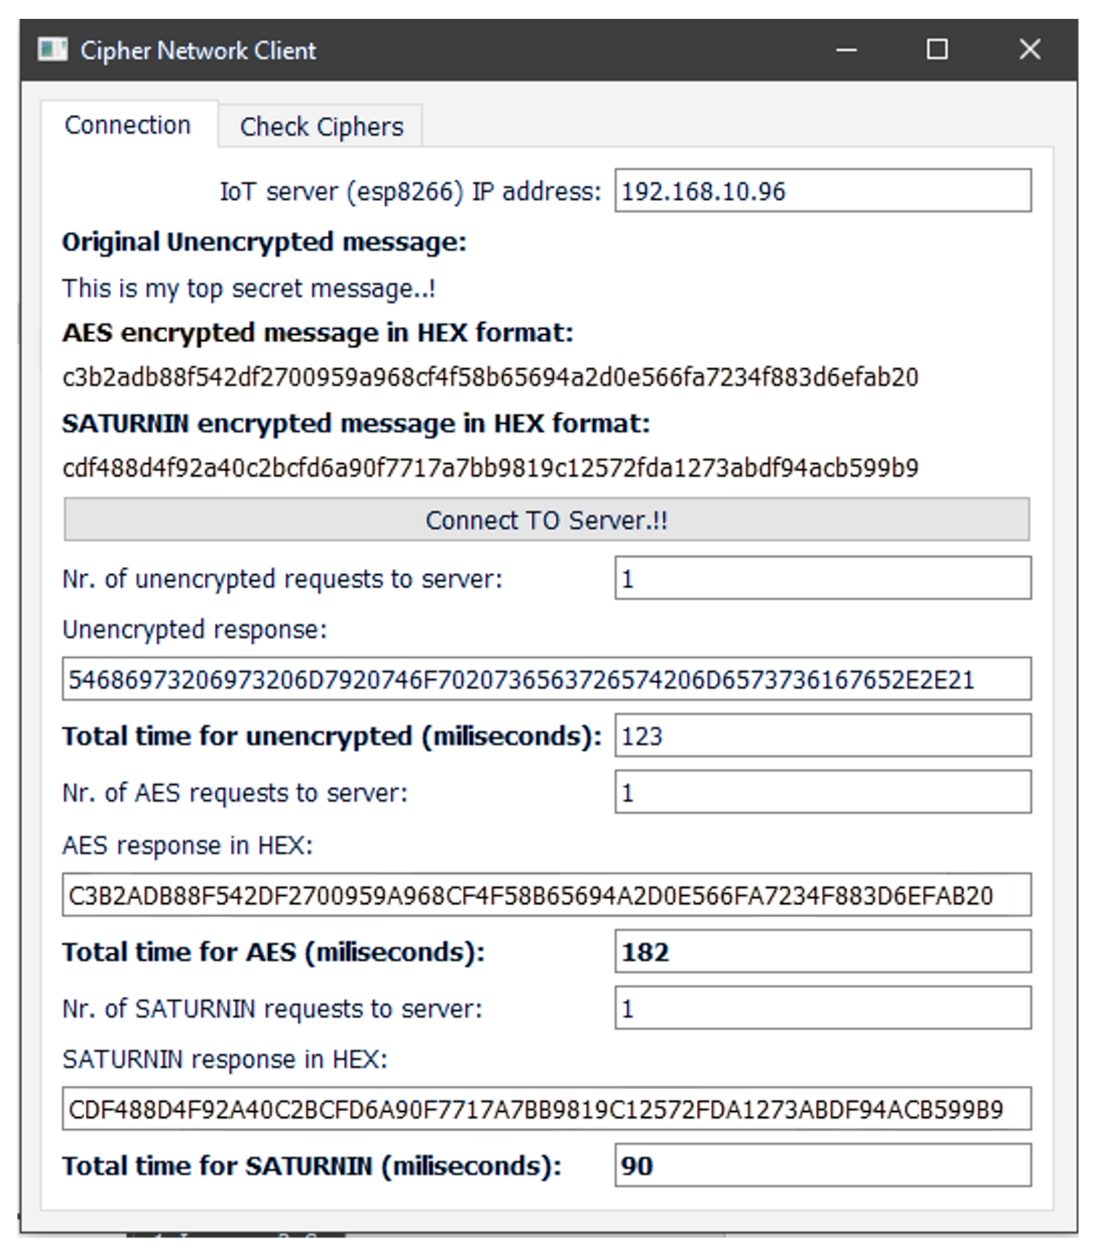Maximize the Cipher Network Client window

point(937,50)
